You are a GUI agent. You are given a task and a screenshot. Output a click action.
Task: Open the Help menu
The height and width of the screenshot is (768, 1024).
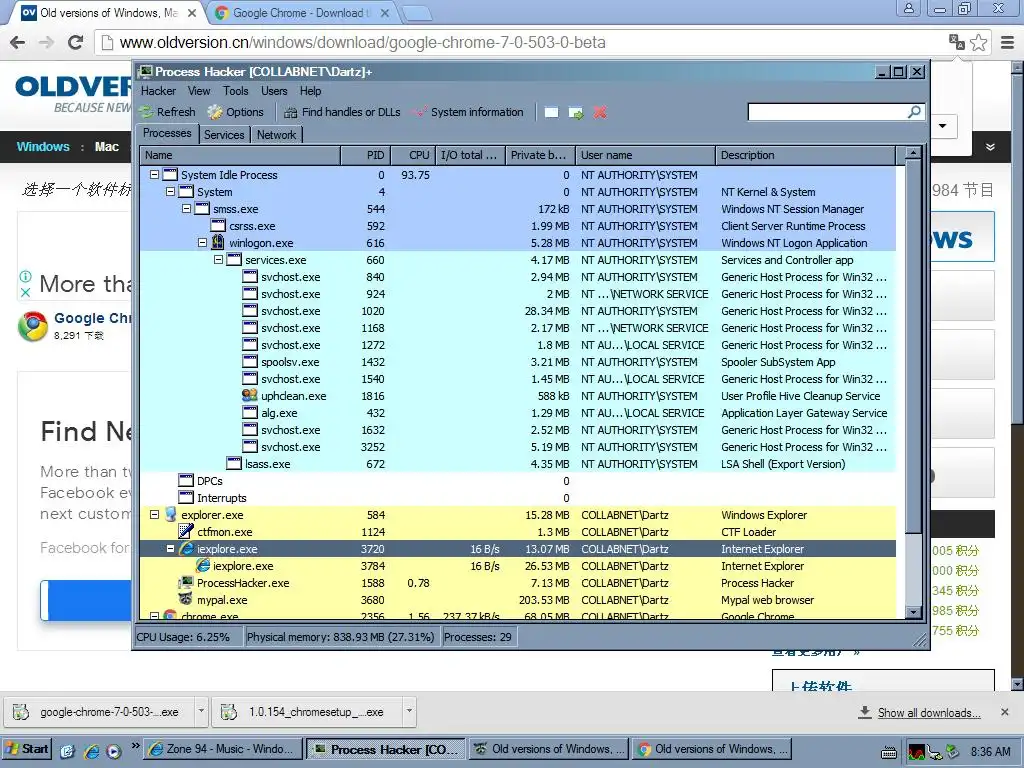(310, 91)
